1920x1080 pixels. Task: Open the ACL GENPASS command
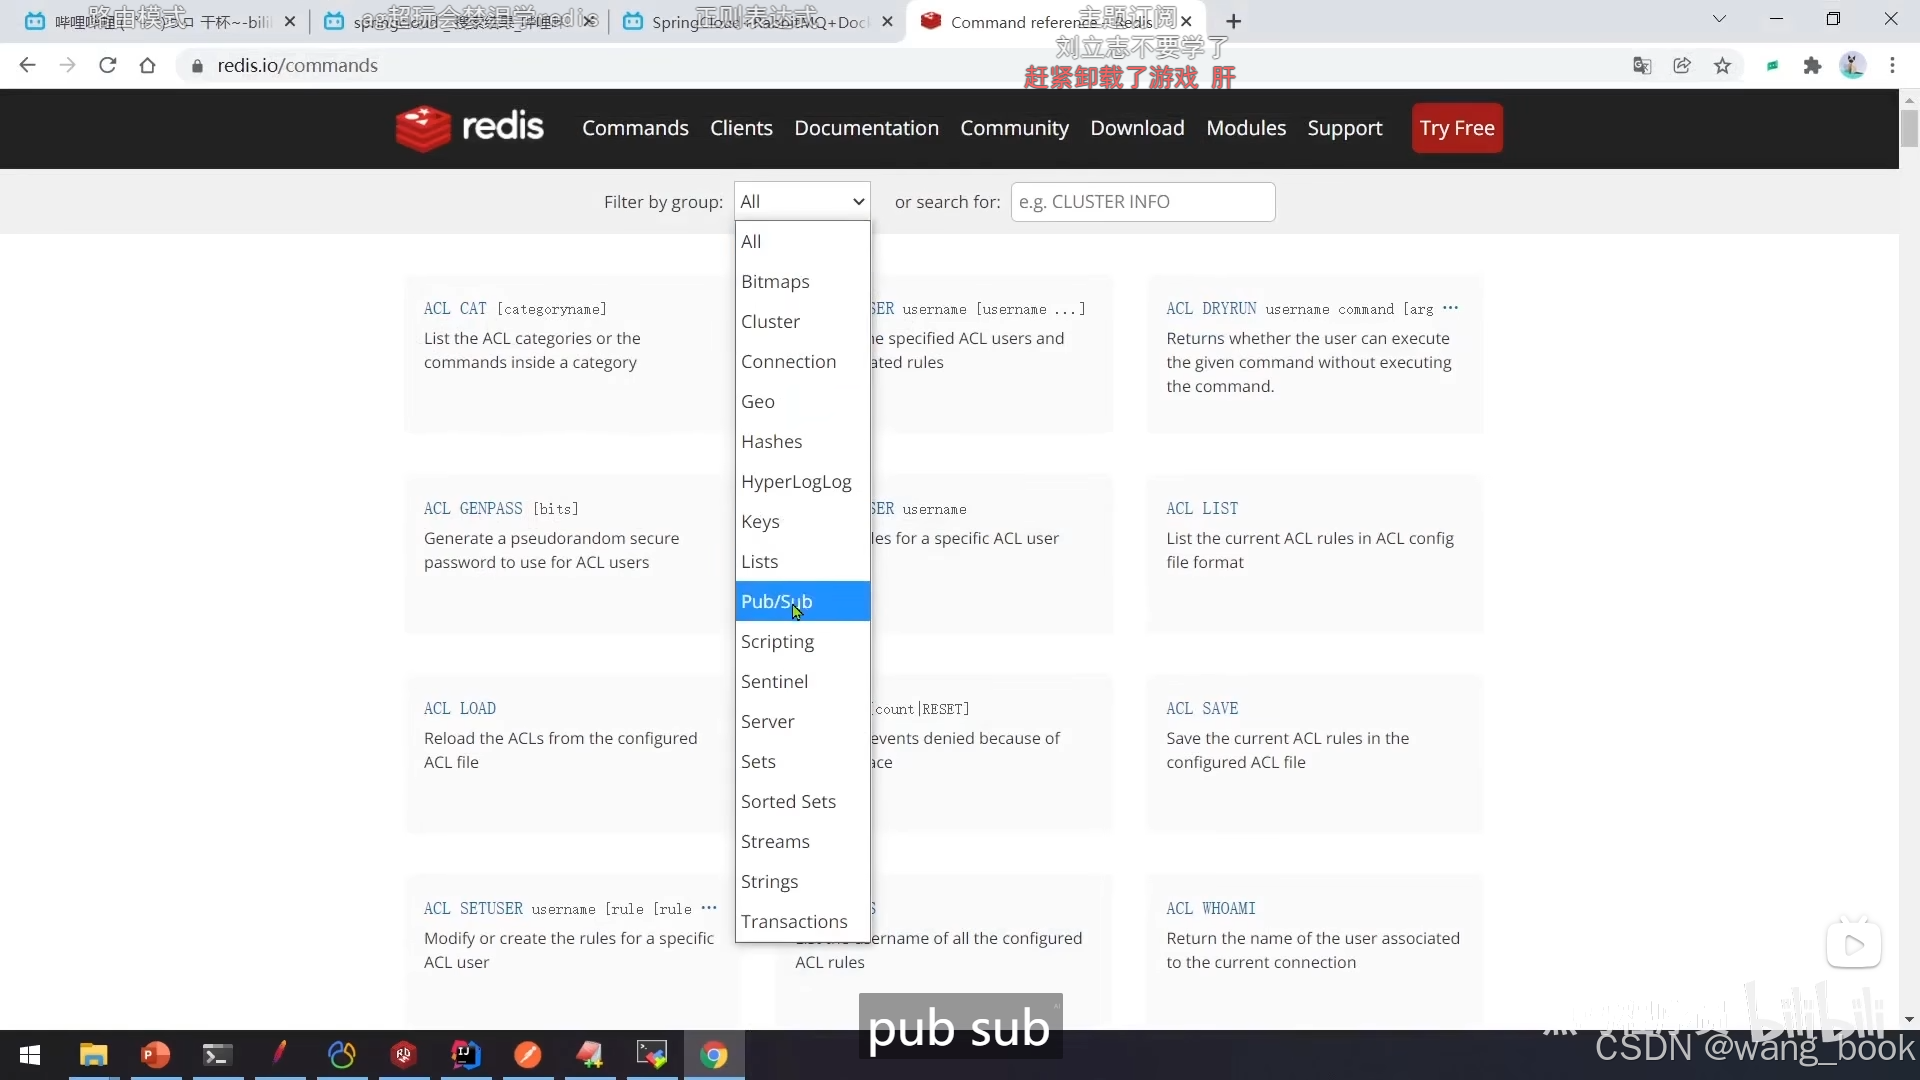click(473, 509)
